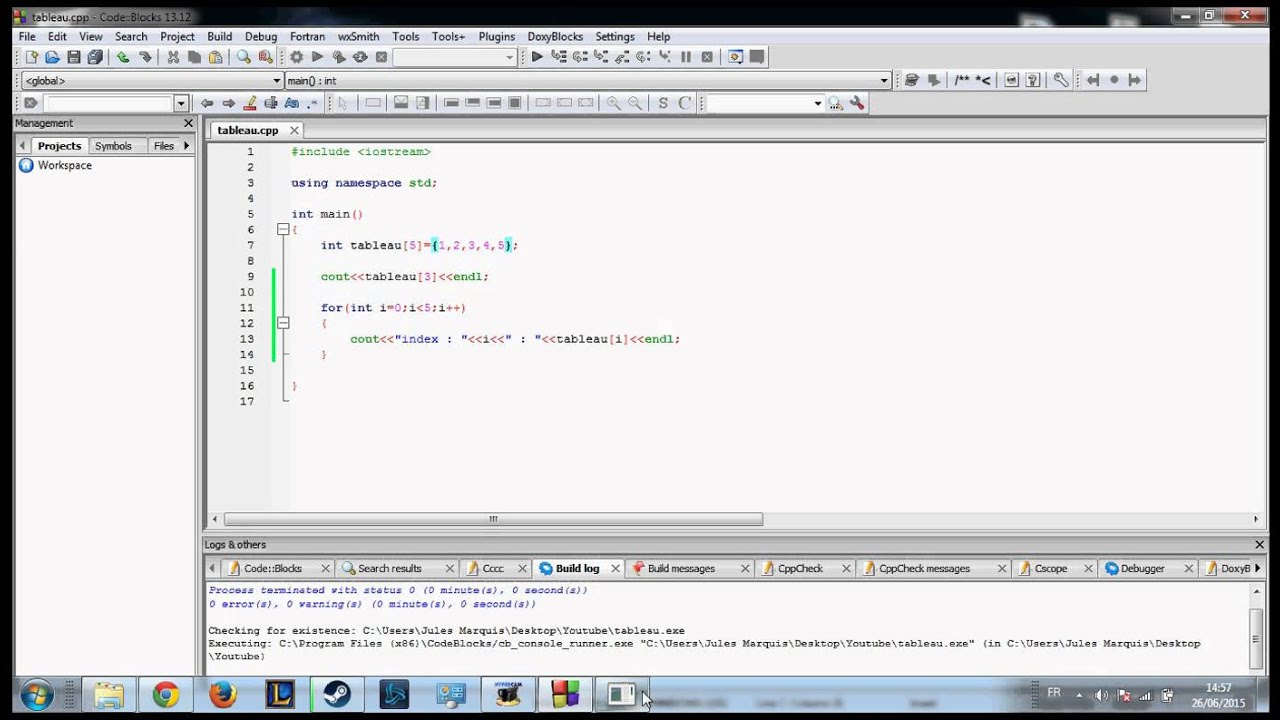Open the Settings menu
The width and height of the screenshot is (1280, 720).
pos(615,36)
